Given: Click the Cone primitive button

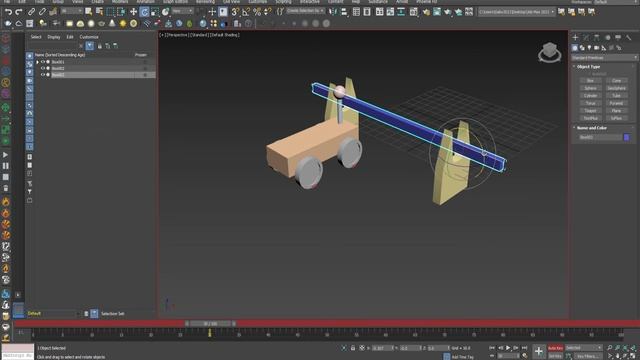Looking at the screenshot, I should pos(616,81).
